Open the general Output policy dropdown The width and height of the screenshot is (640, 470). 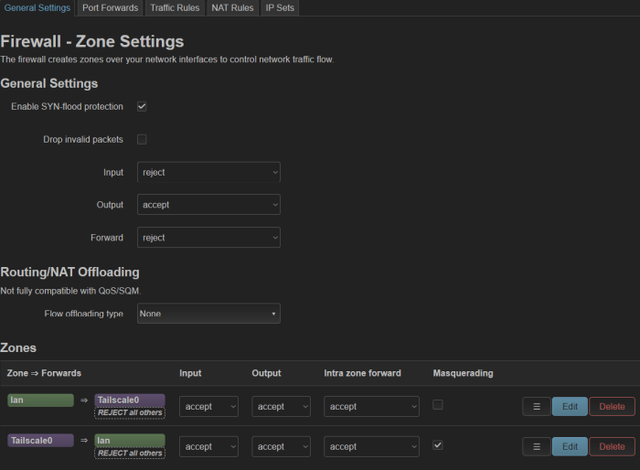coord(209,205)
